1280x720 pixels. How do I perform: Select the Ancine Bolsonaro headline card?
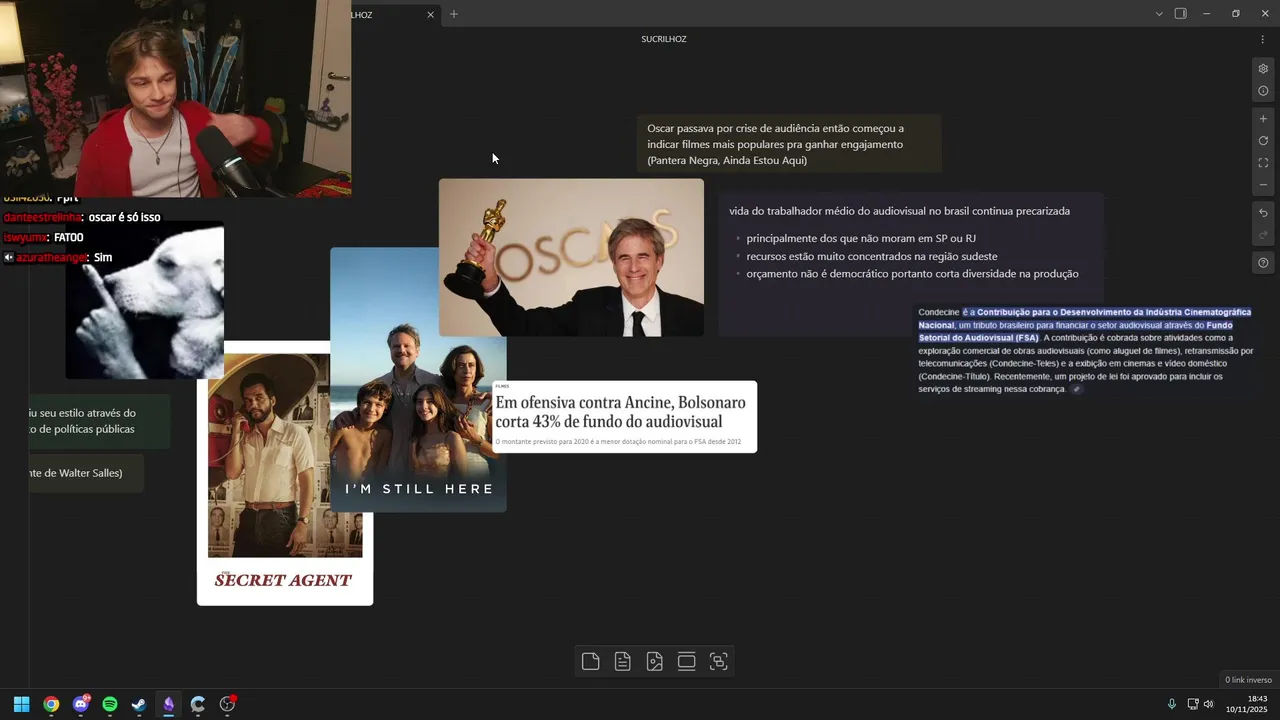[624, 416]
